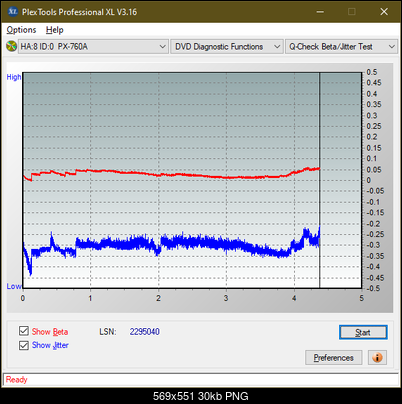The height and width of the screenshot is (404, 402).
Task: Click the LSN: label
Action: coord(108,332)
